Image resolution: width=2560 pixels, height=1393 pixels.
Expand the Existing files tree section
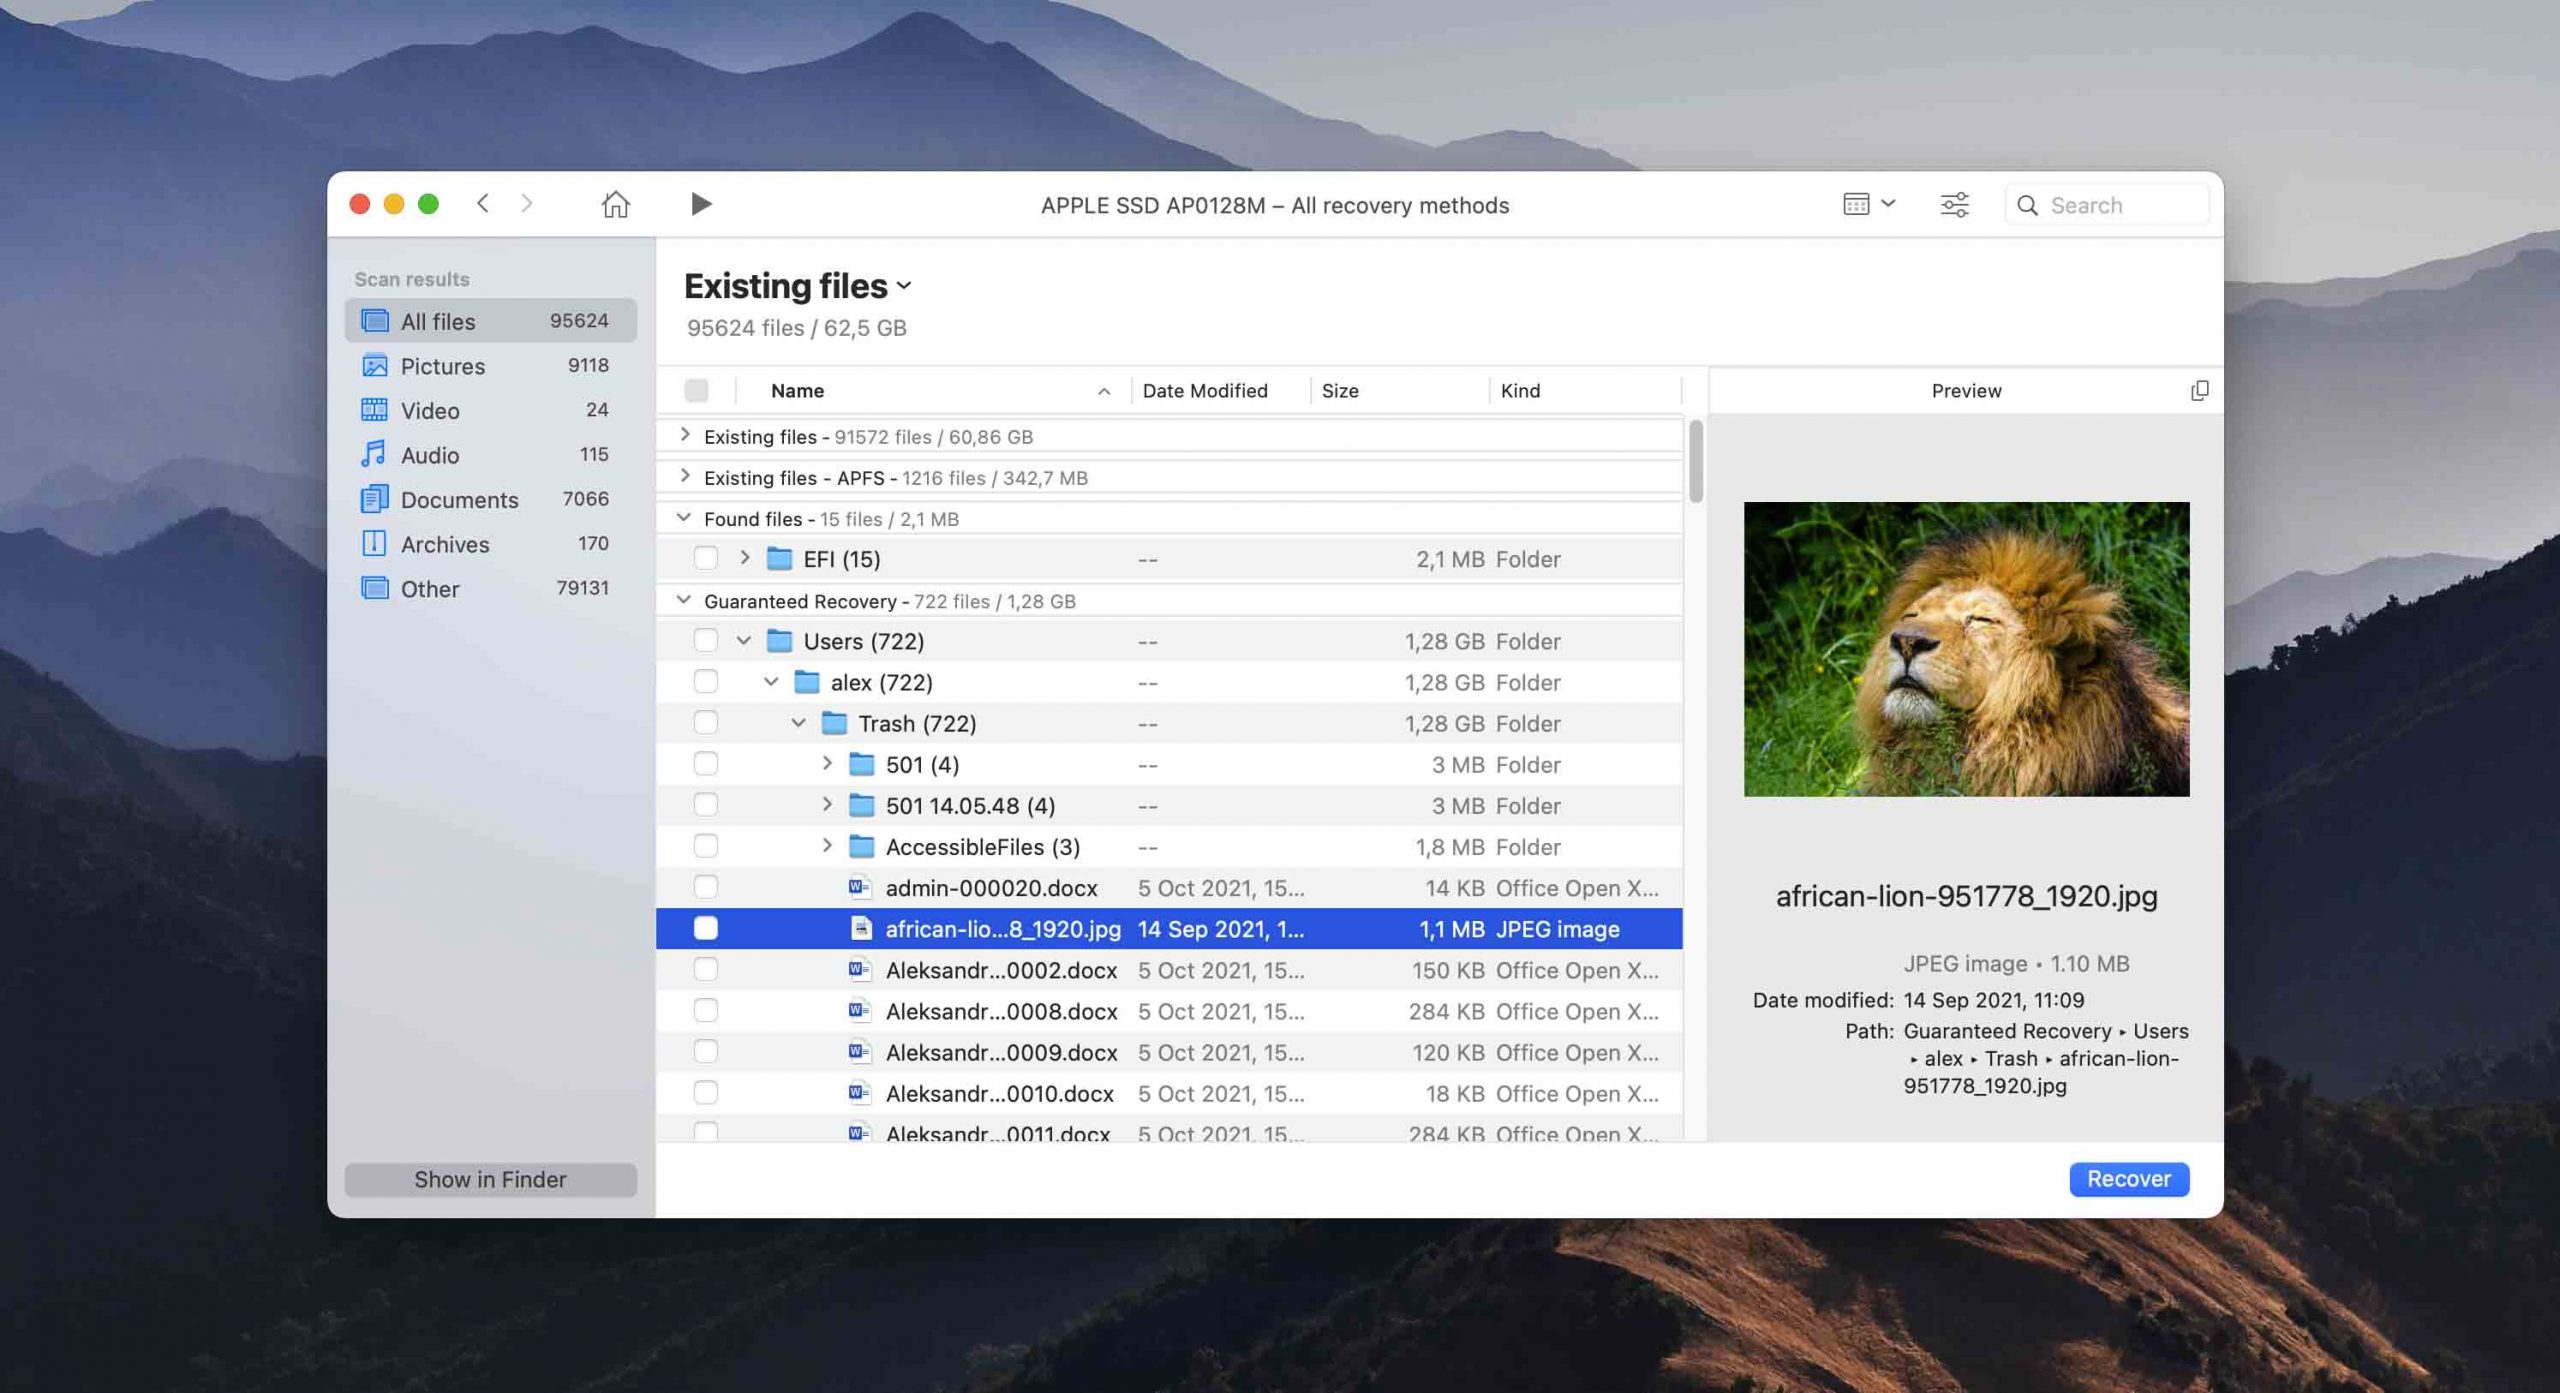tap(684, 436)
